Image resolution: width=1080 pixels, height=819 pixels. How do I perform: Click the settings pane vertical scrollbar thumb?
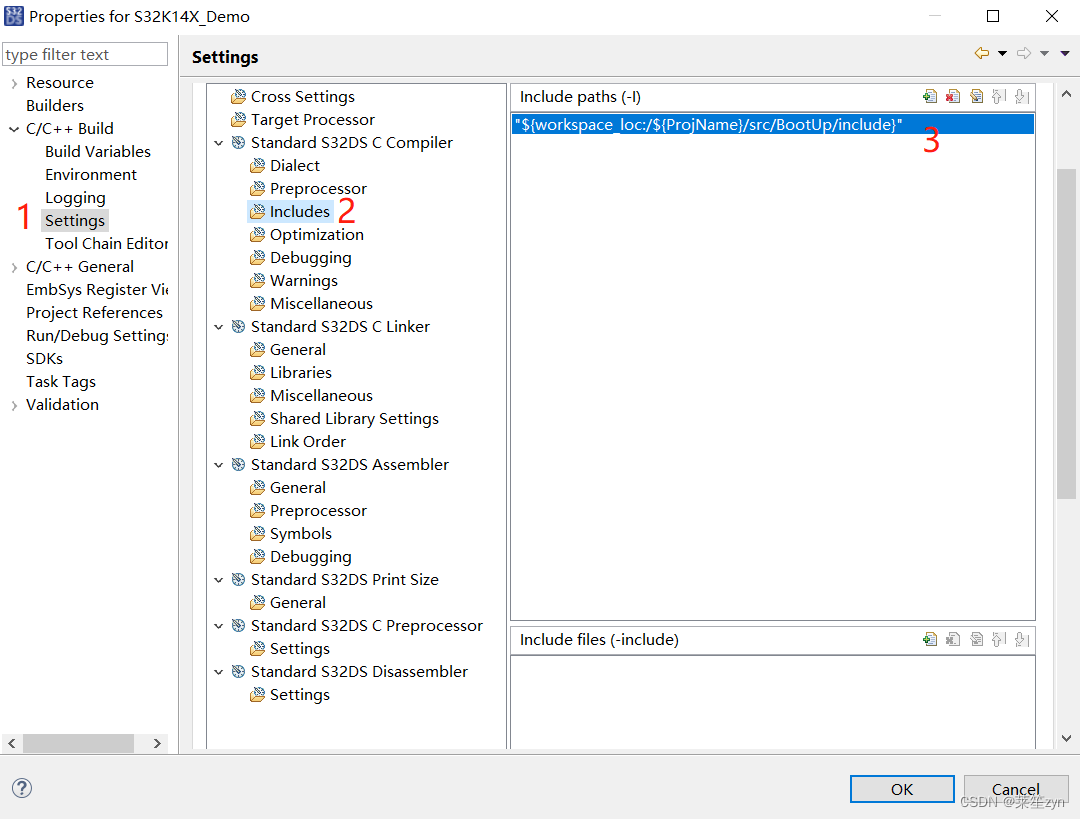pyautogui.click(x=1066, y=334)
